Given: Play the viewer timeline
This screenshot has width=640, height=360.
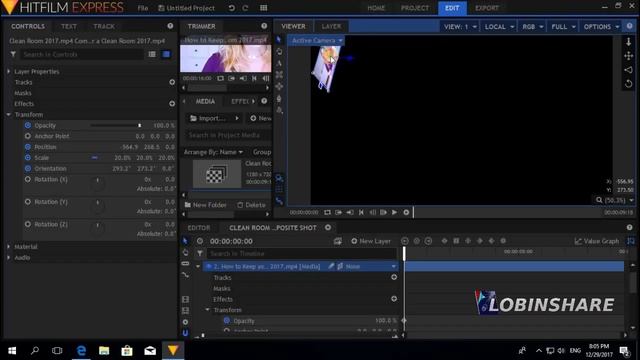Looking at the screenshot, I should 394,212.
